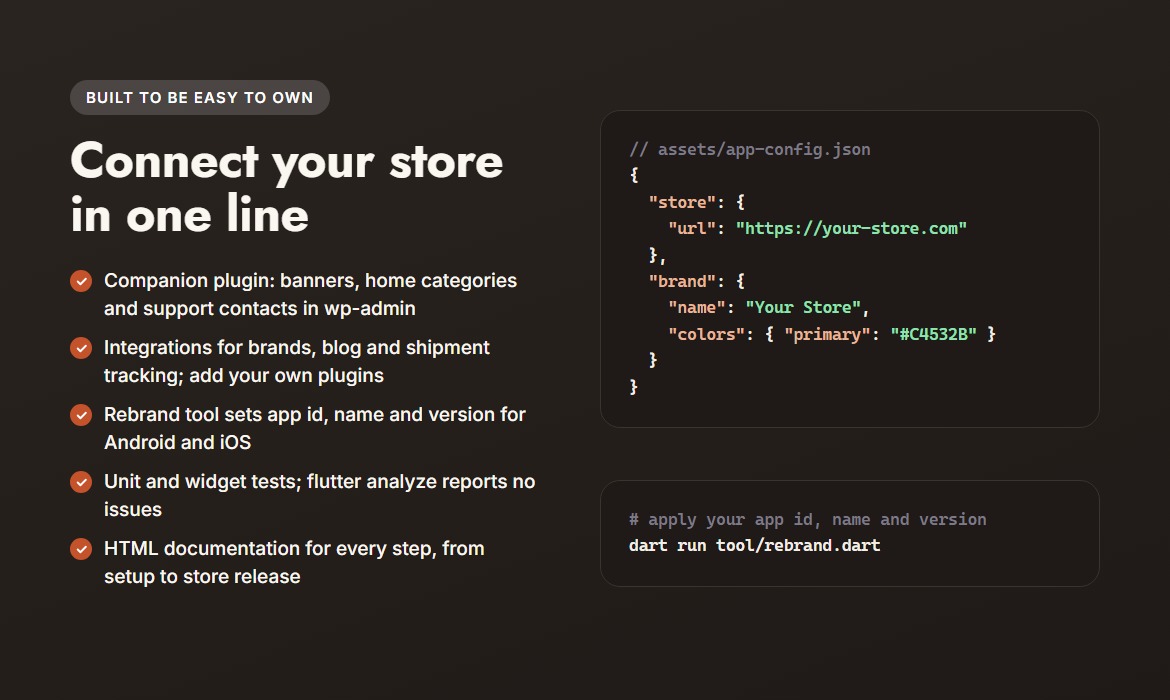Click the "primary" key in colors
This screenshot has height=700, width=1170.
click(827, 334)
